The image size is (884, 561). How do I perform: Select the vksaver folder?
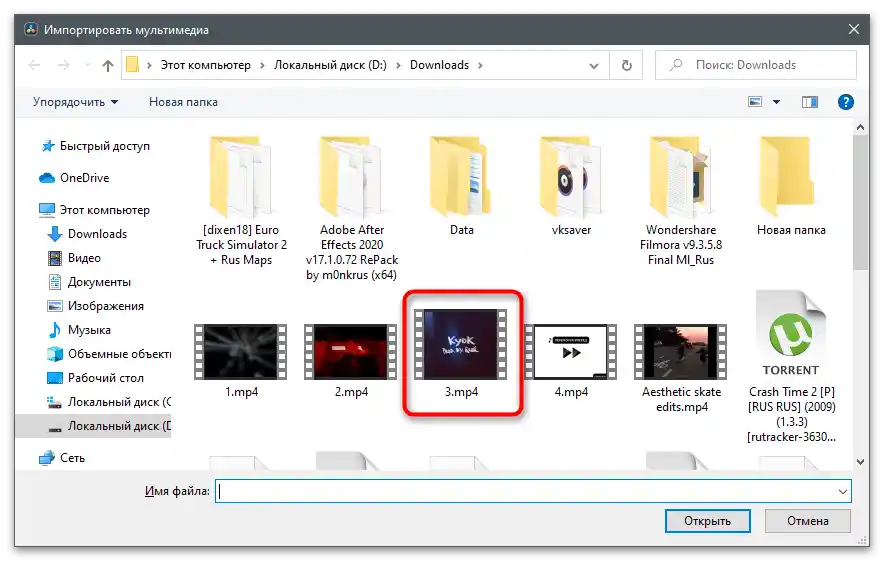[571, 186]
